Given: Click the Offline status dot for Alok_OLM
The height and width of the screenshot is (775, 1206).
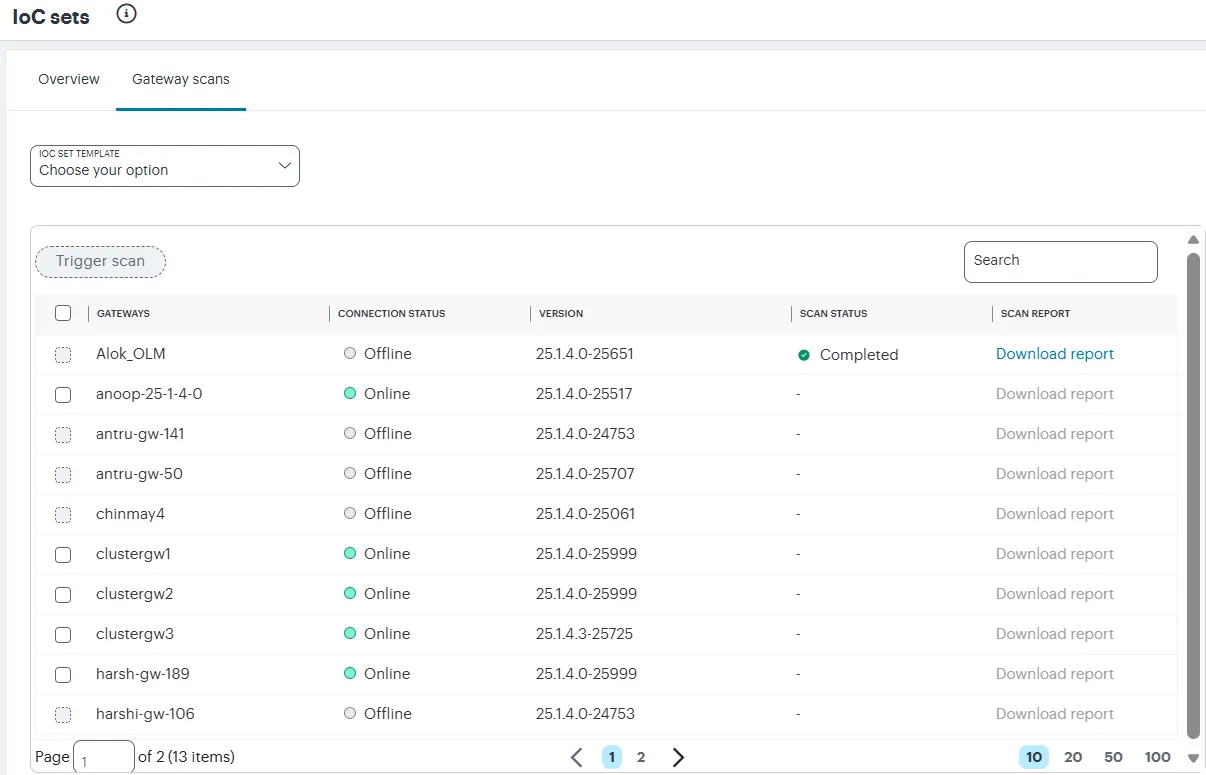Looking at the screenshot, I should tap(350, 353).
